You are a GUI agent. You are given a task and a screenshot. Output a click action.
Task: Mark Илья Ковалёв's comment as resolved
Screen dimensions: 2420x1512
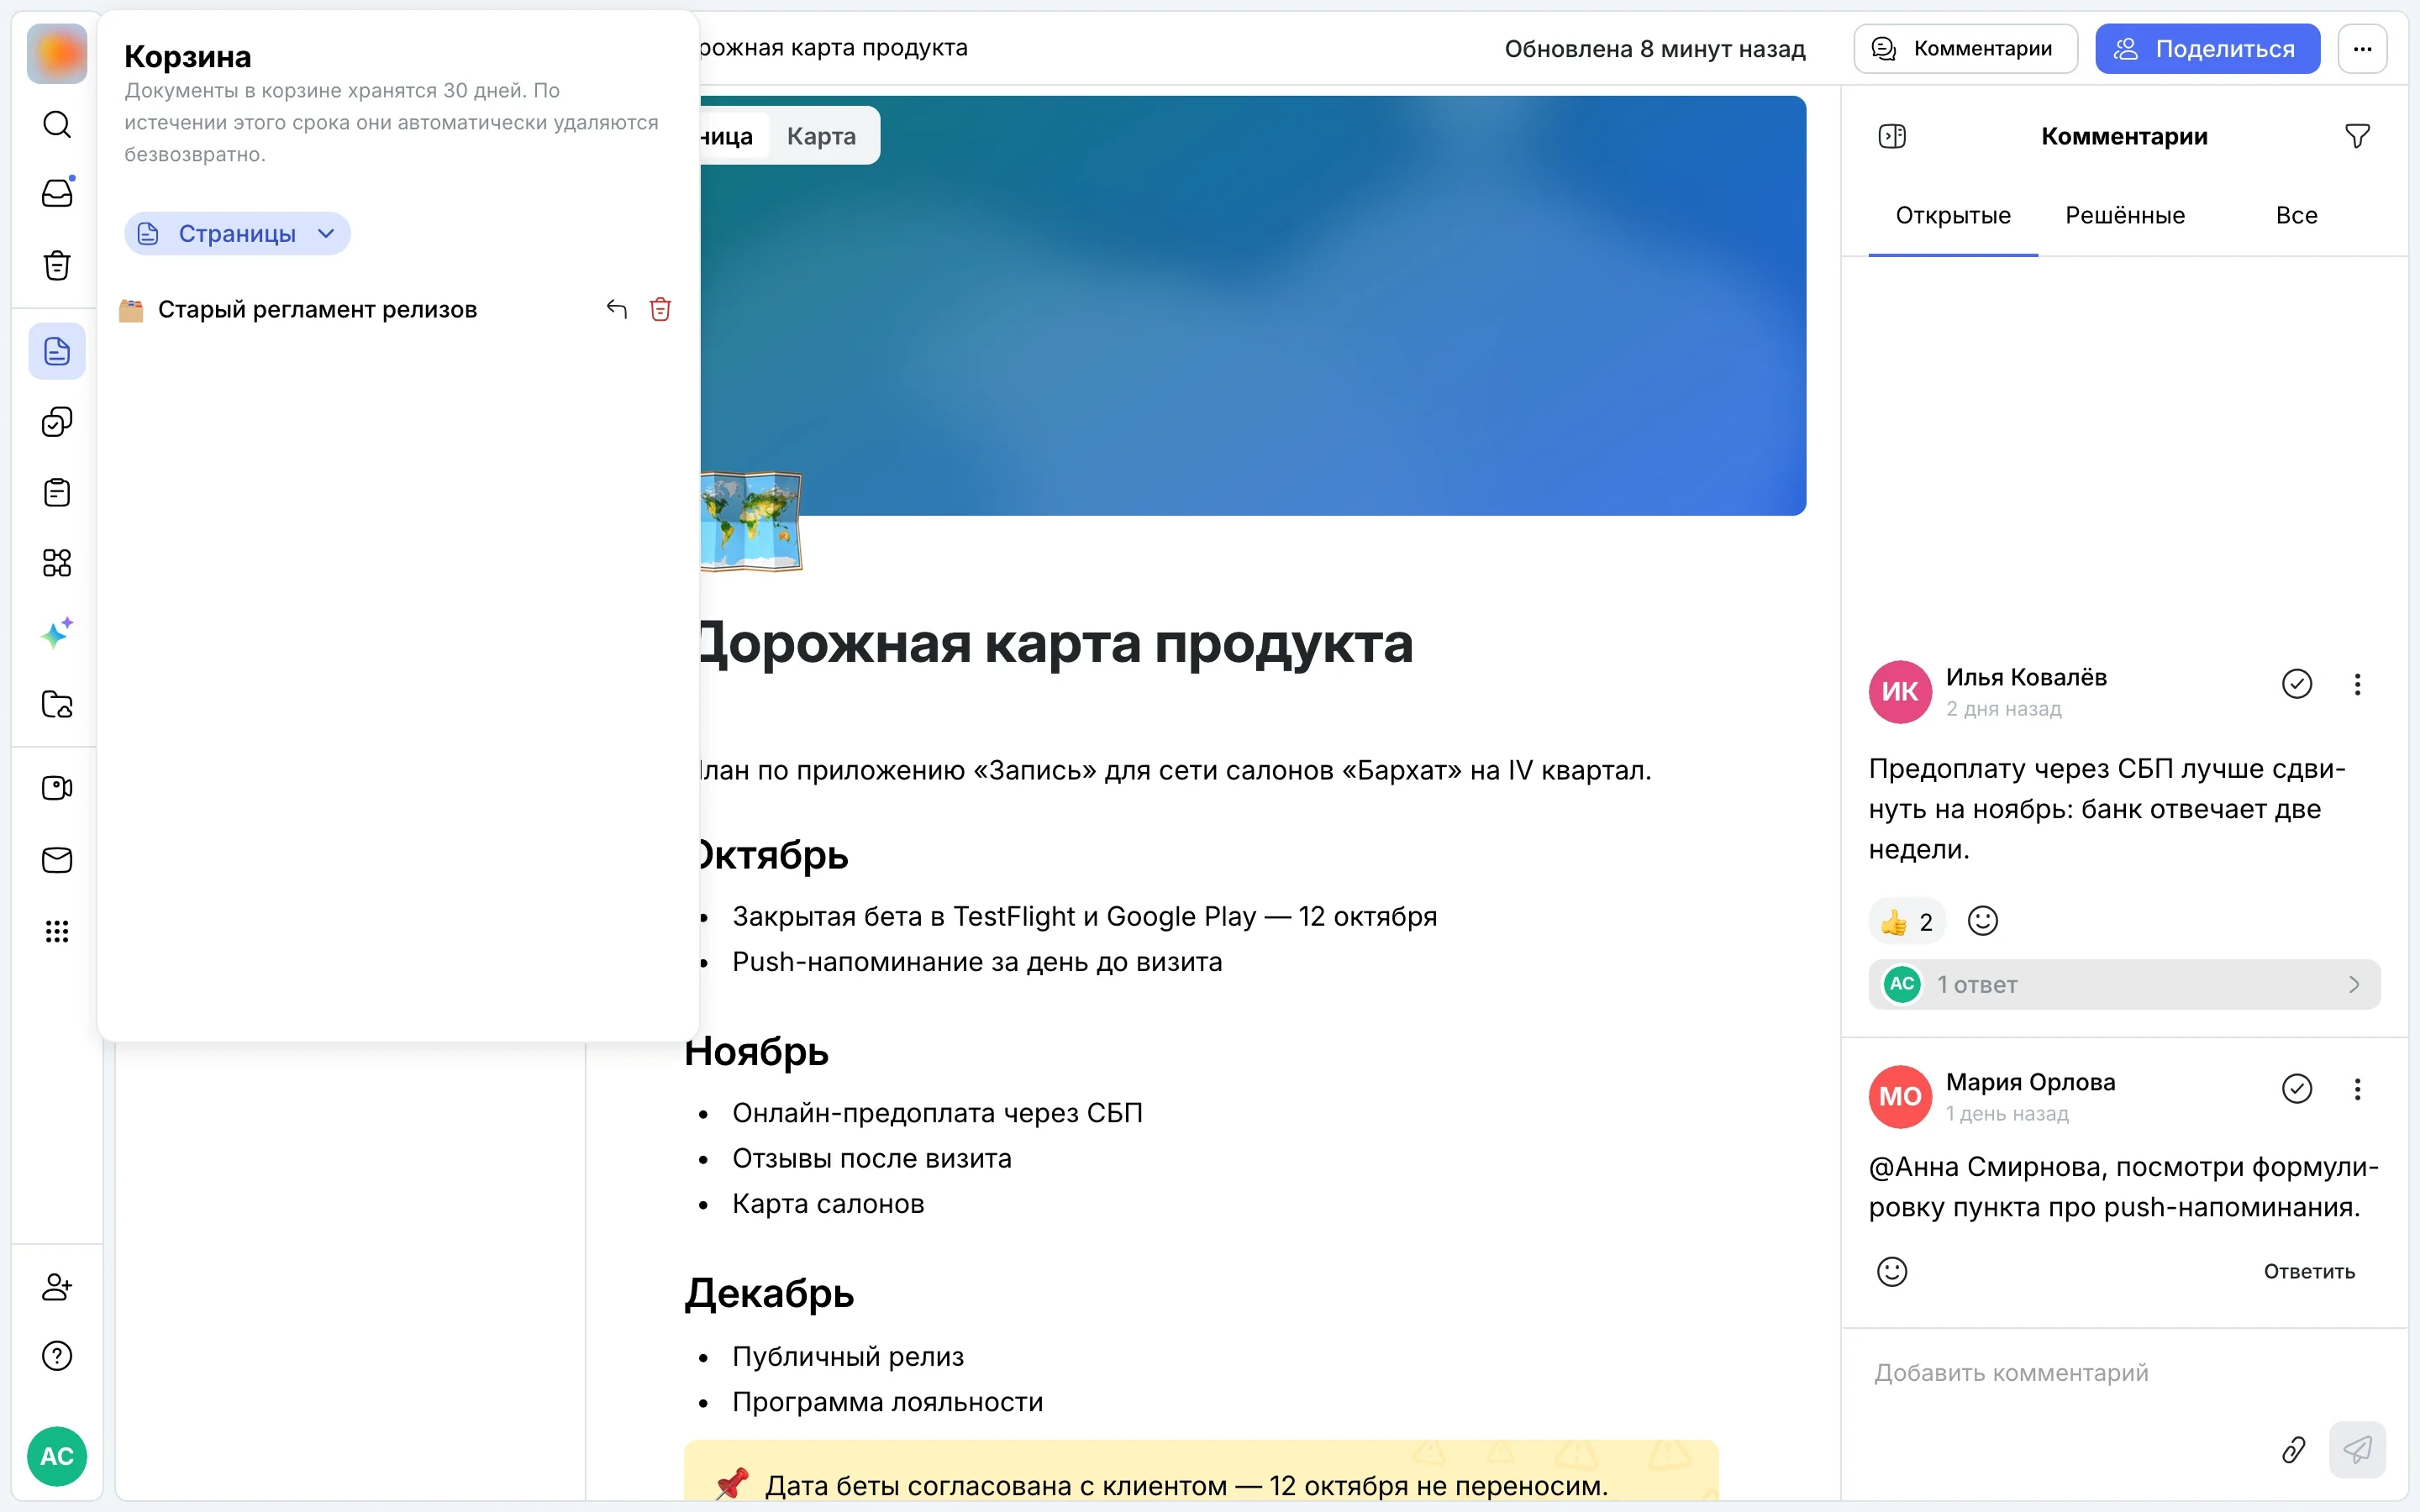[2297, 684]
